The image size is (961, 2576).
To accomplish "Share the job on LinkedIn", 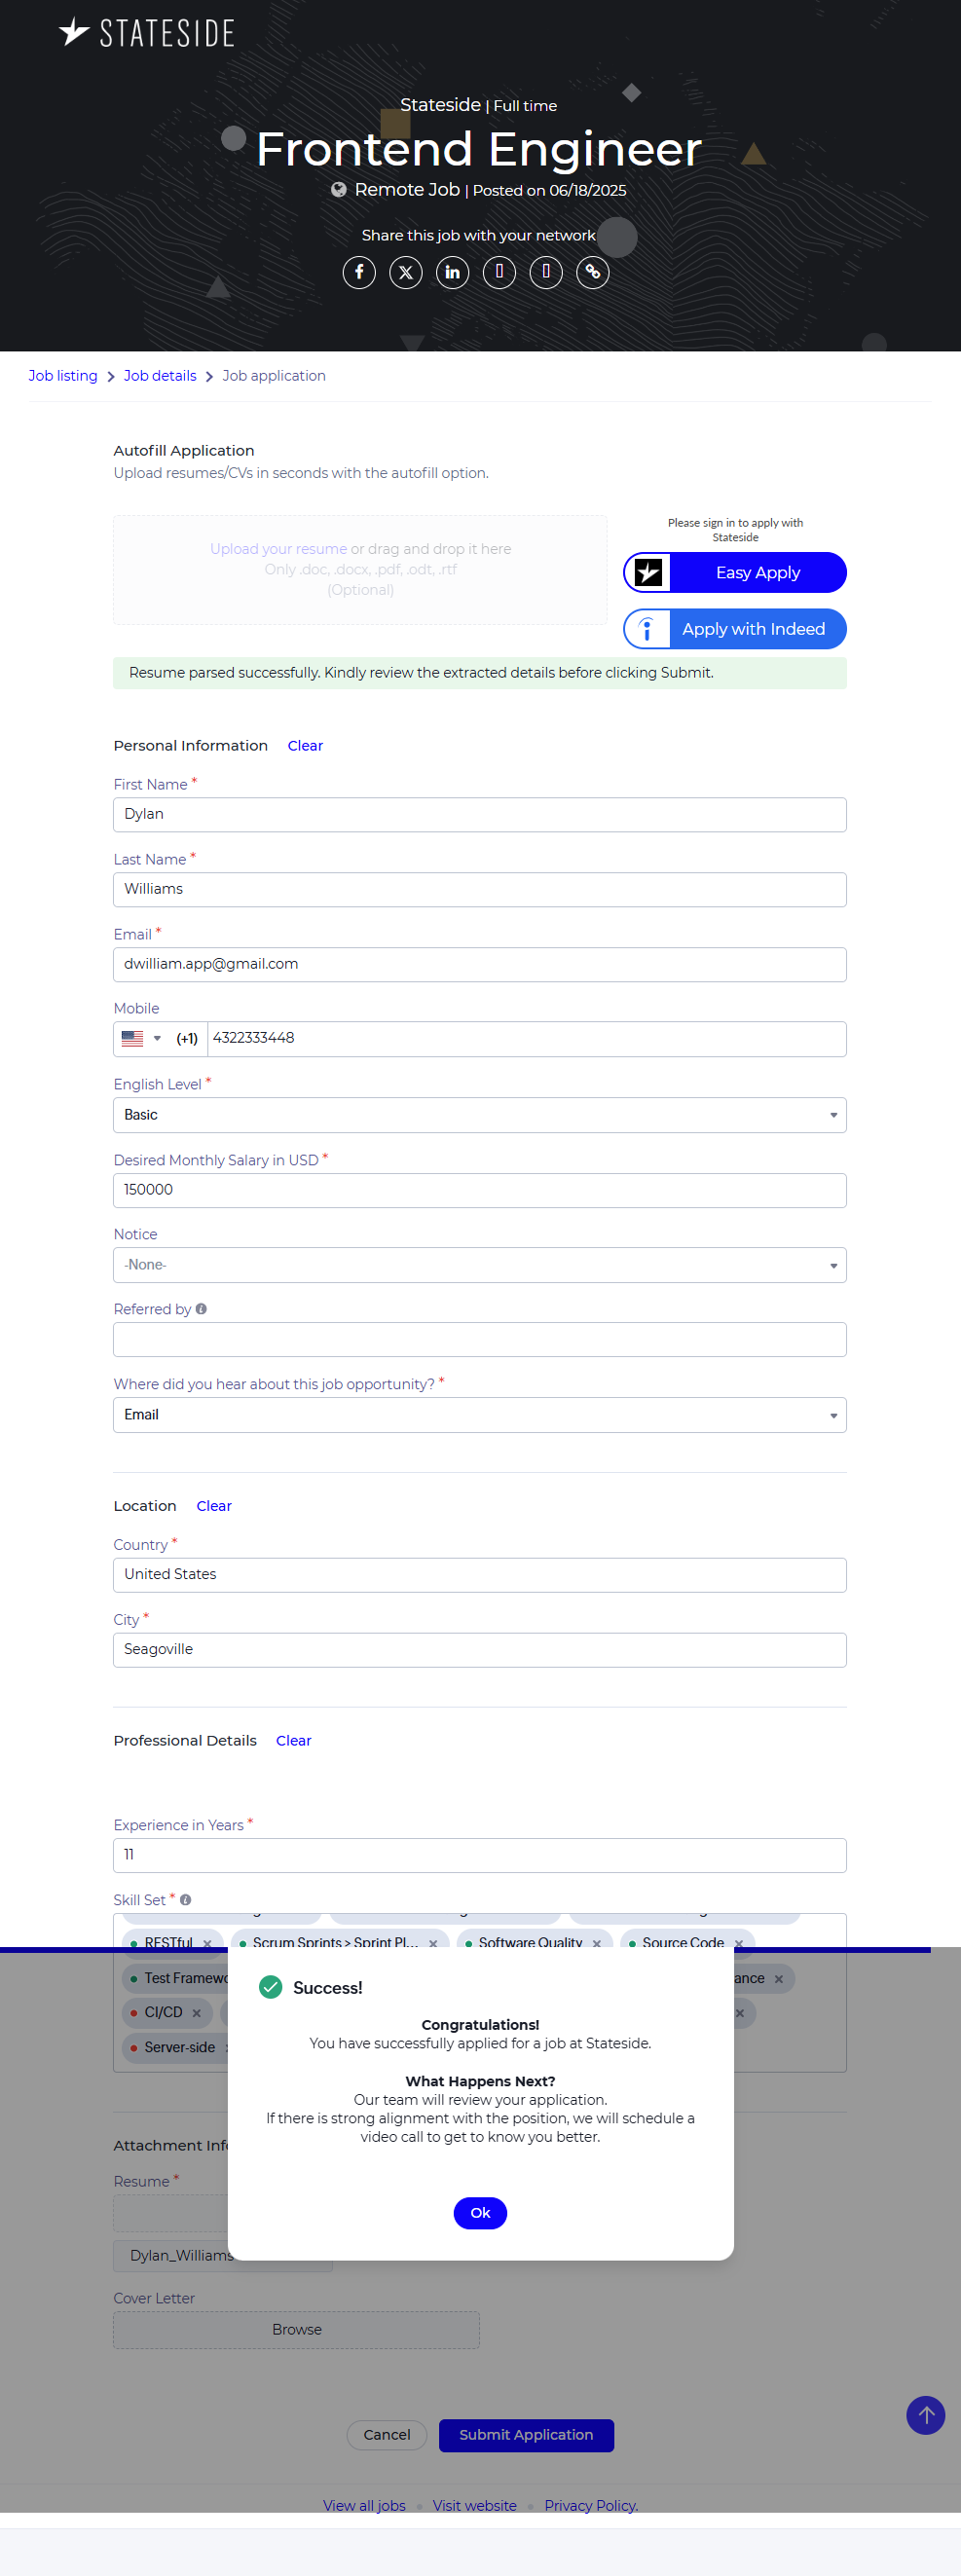I will (x=453, y=272).
